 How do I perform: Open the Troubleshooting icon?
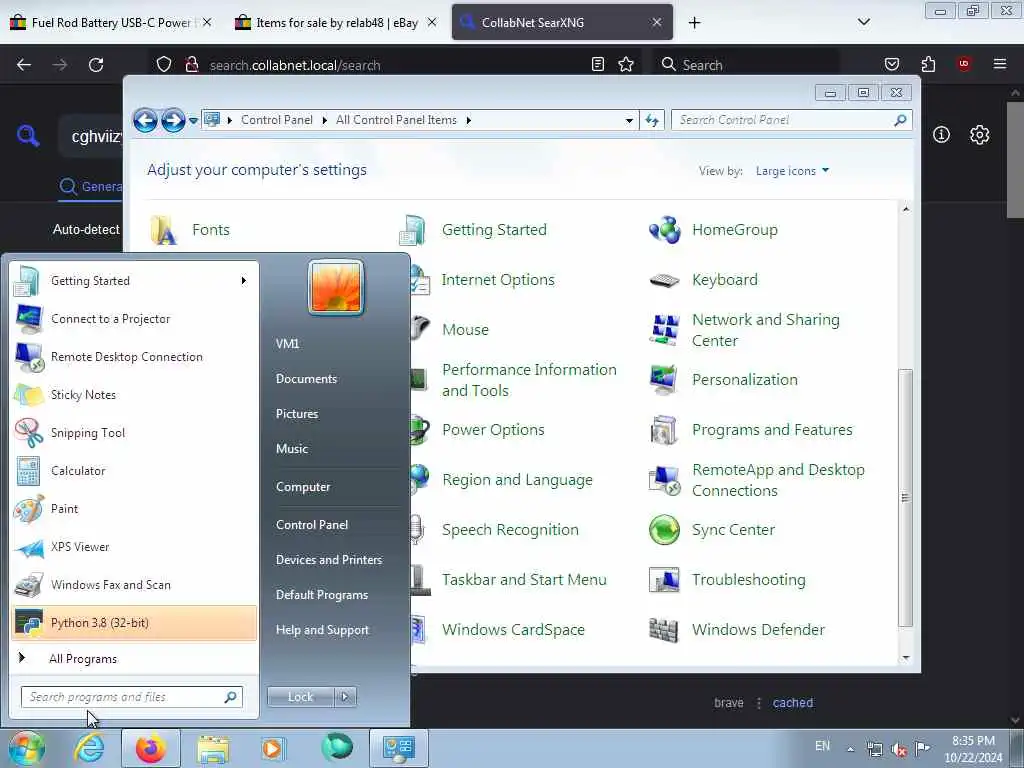665,580
